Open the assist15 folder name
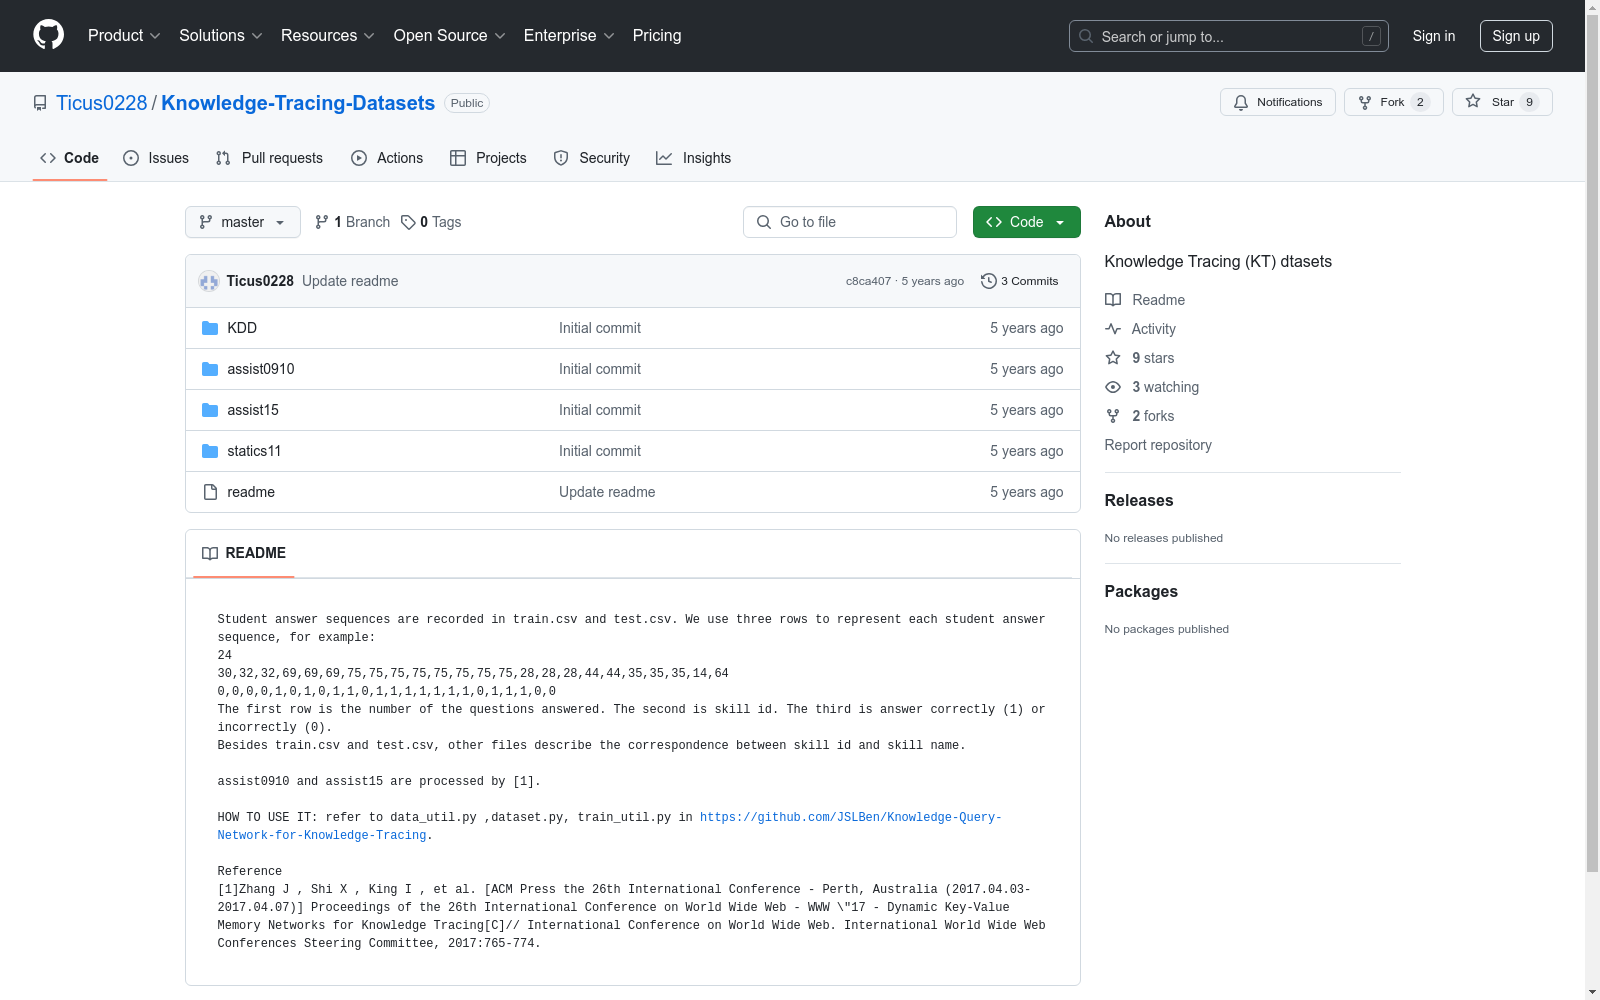The height and width of the screenshot is (1000, 1600). [x=253, y=410]
